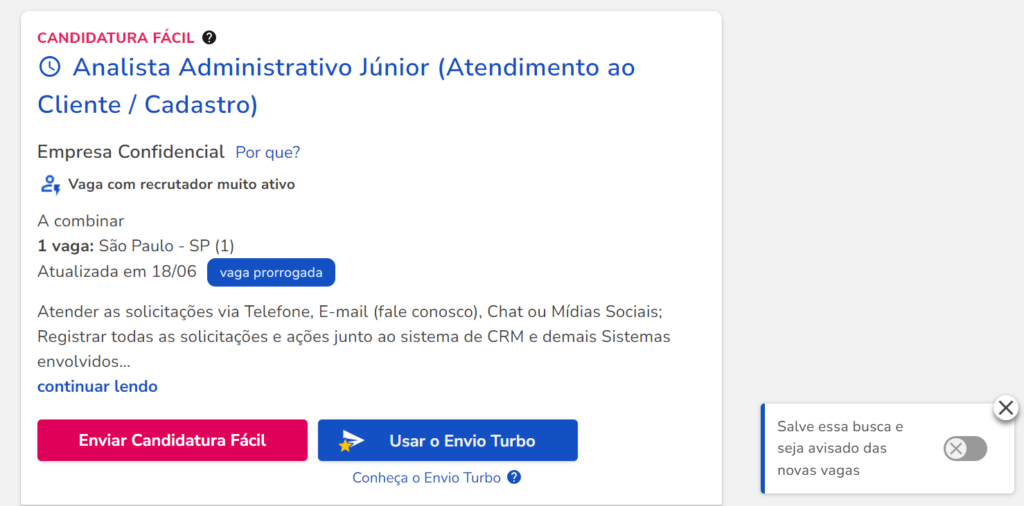
Task: Expand description with "continuar lendo"
Action: pos(97,387)
